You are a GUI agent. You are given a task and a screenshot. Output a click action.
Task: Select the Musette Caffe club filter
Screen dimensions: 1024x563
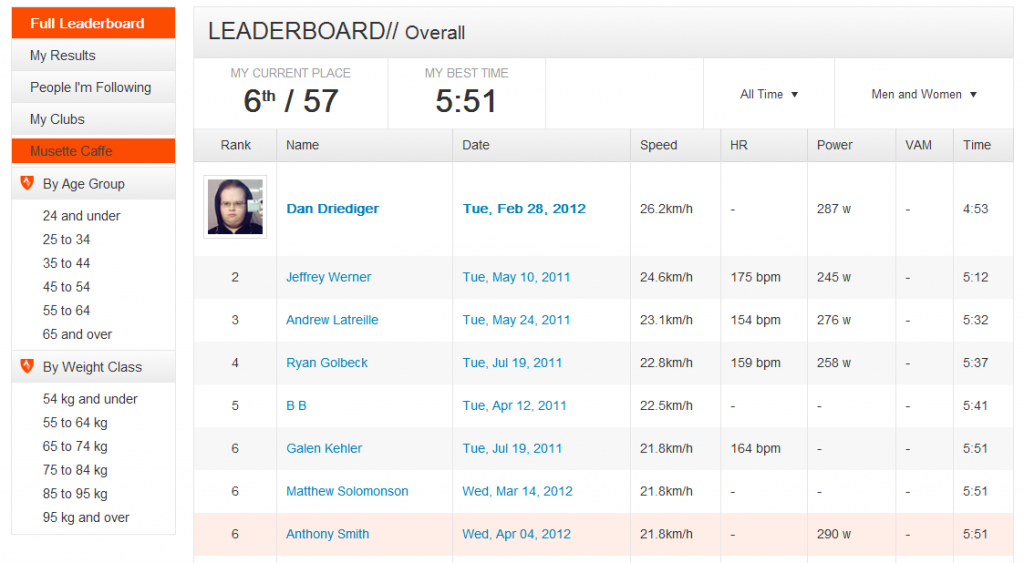[93, 151]
